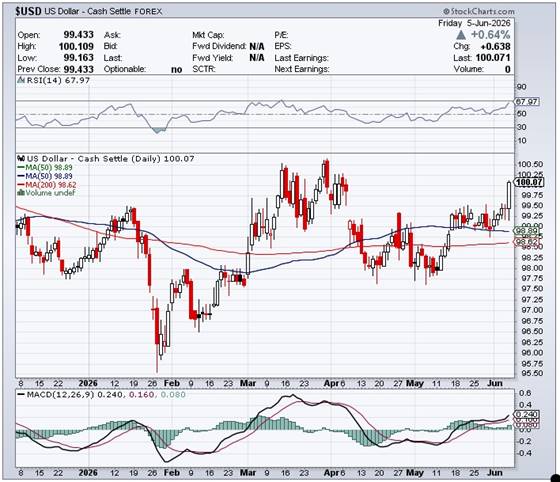
Task: Click the $USD ticker symbol in the header
Action: [28, 11]
